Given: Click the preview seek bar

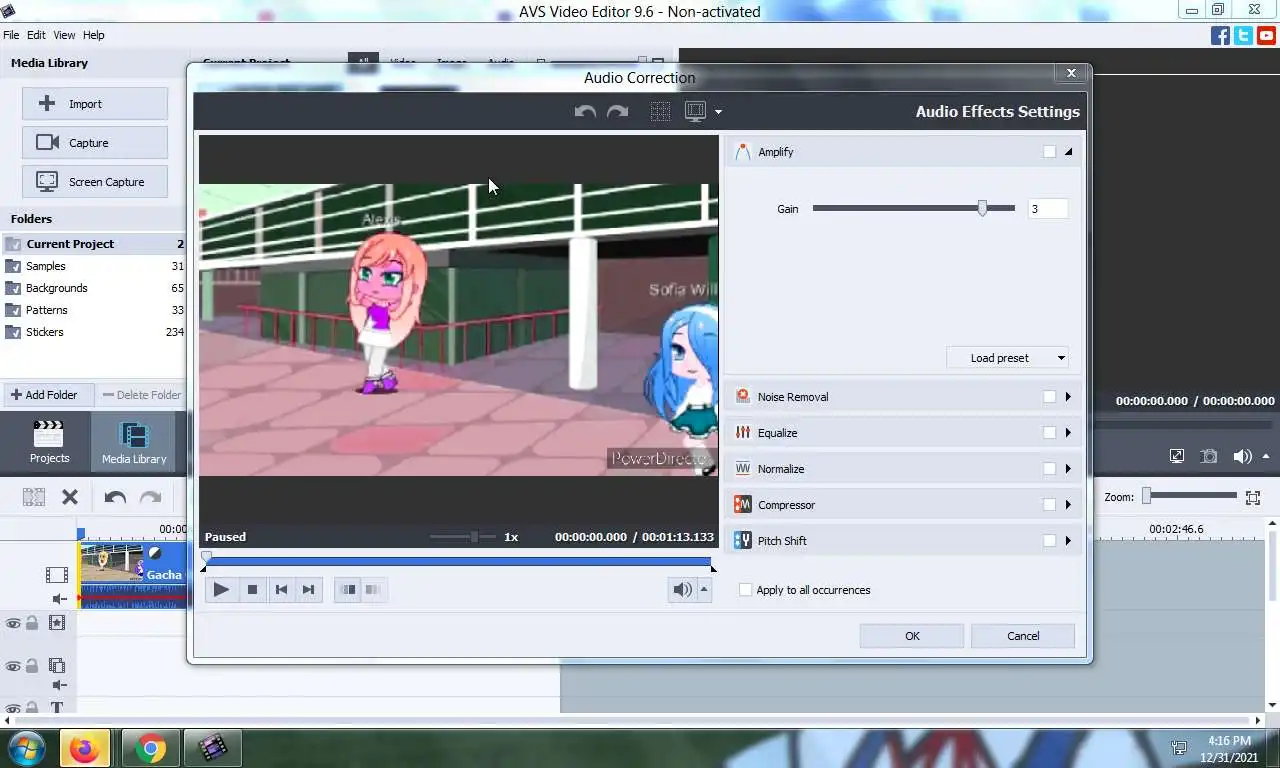Looking at the screenshot, I should coord(458,562).
